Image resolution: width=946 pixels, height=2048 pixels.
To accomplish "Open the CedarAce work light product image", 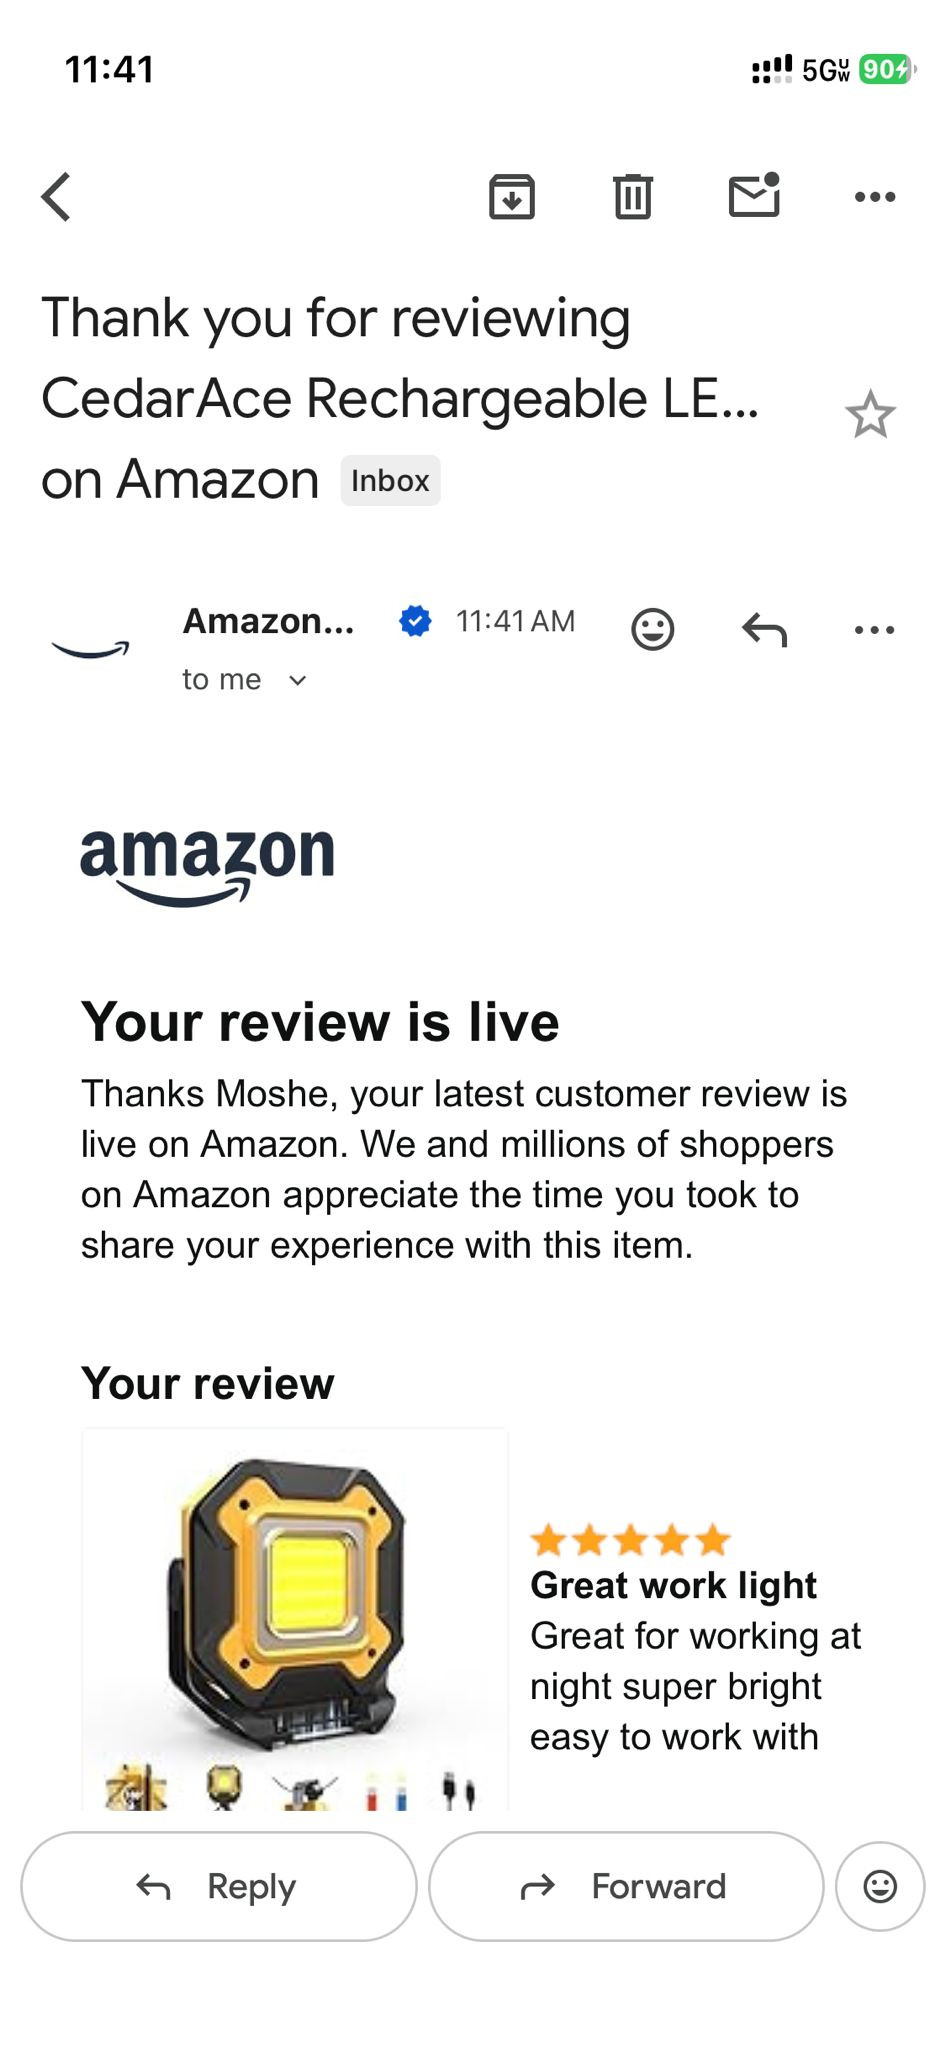I will [x=295, y=1619].
